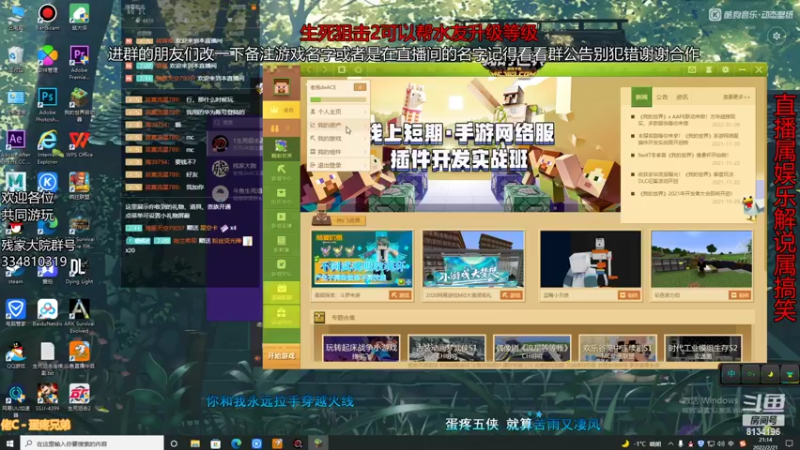The height and width of the screenshot is (450, 800).
Task: Go forward with the launcher forward arrow
Action: pos(325,70)
